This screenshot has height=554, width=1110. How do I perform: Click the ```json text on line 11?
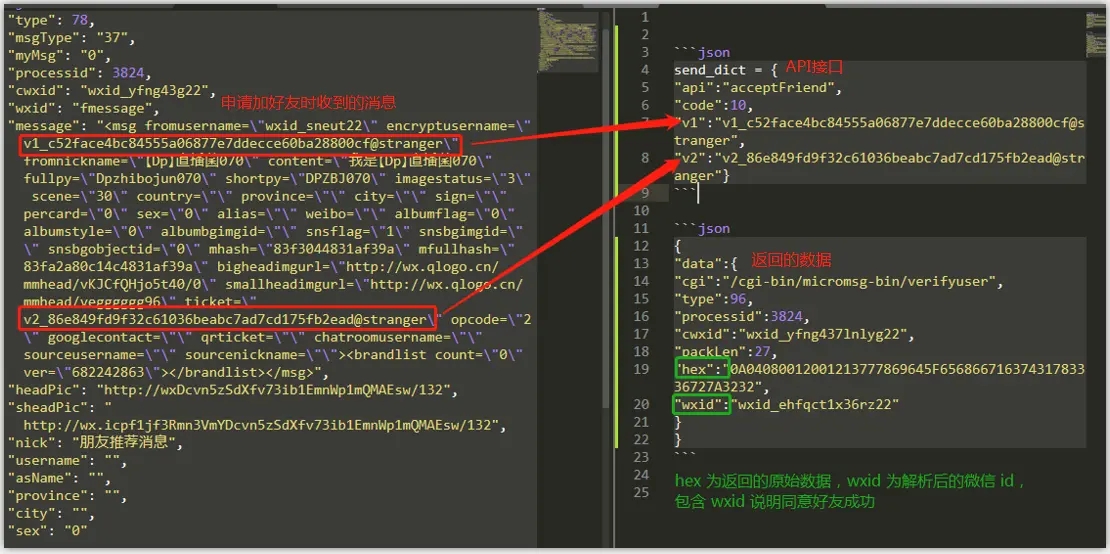coord(702,229)
